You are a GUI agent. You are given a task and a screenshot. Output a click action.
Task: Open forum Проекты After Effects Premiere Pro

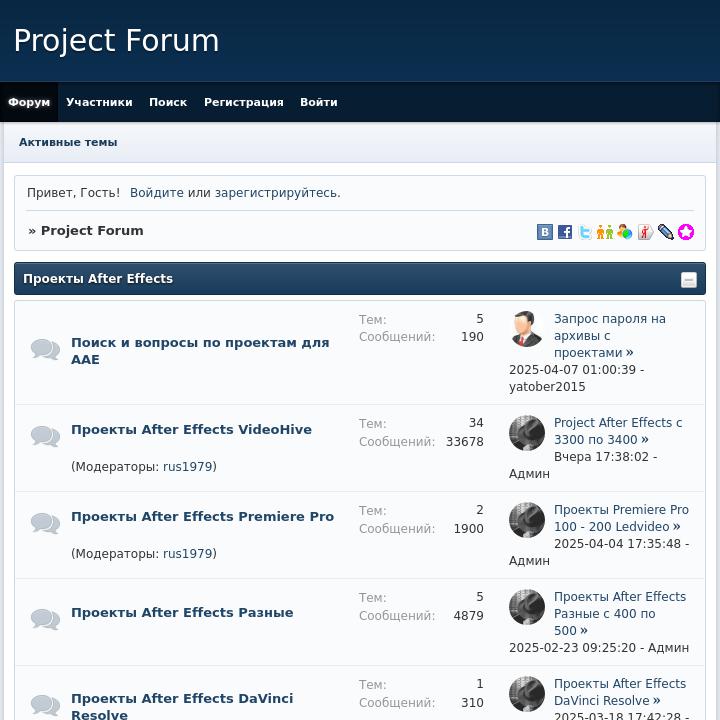(202, 516)
